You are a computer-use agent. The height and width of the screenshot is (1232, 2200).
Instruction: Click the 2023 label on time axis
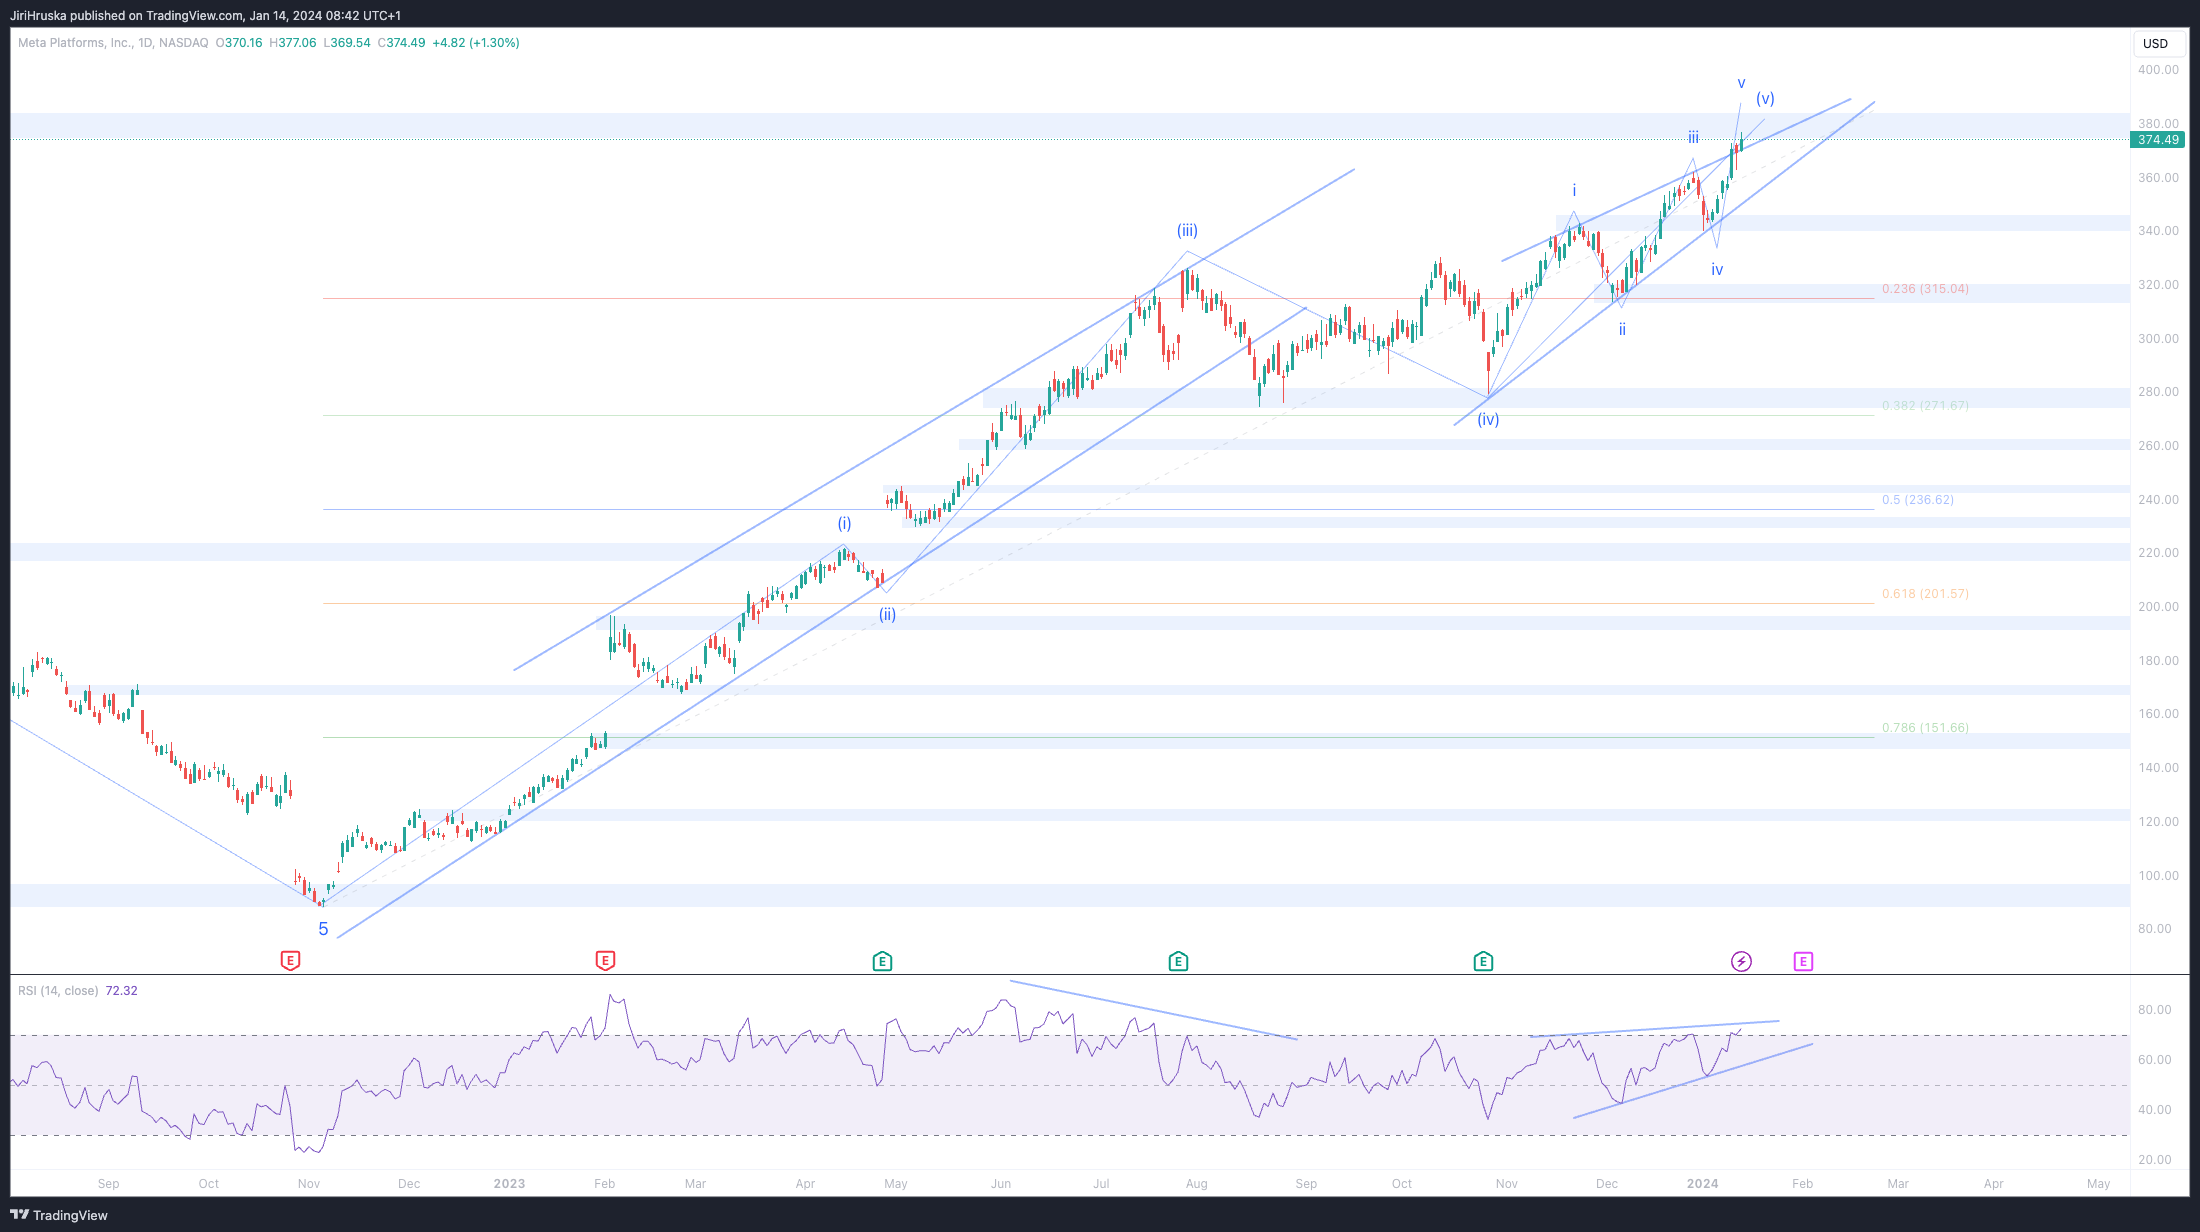point(509,1184)
